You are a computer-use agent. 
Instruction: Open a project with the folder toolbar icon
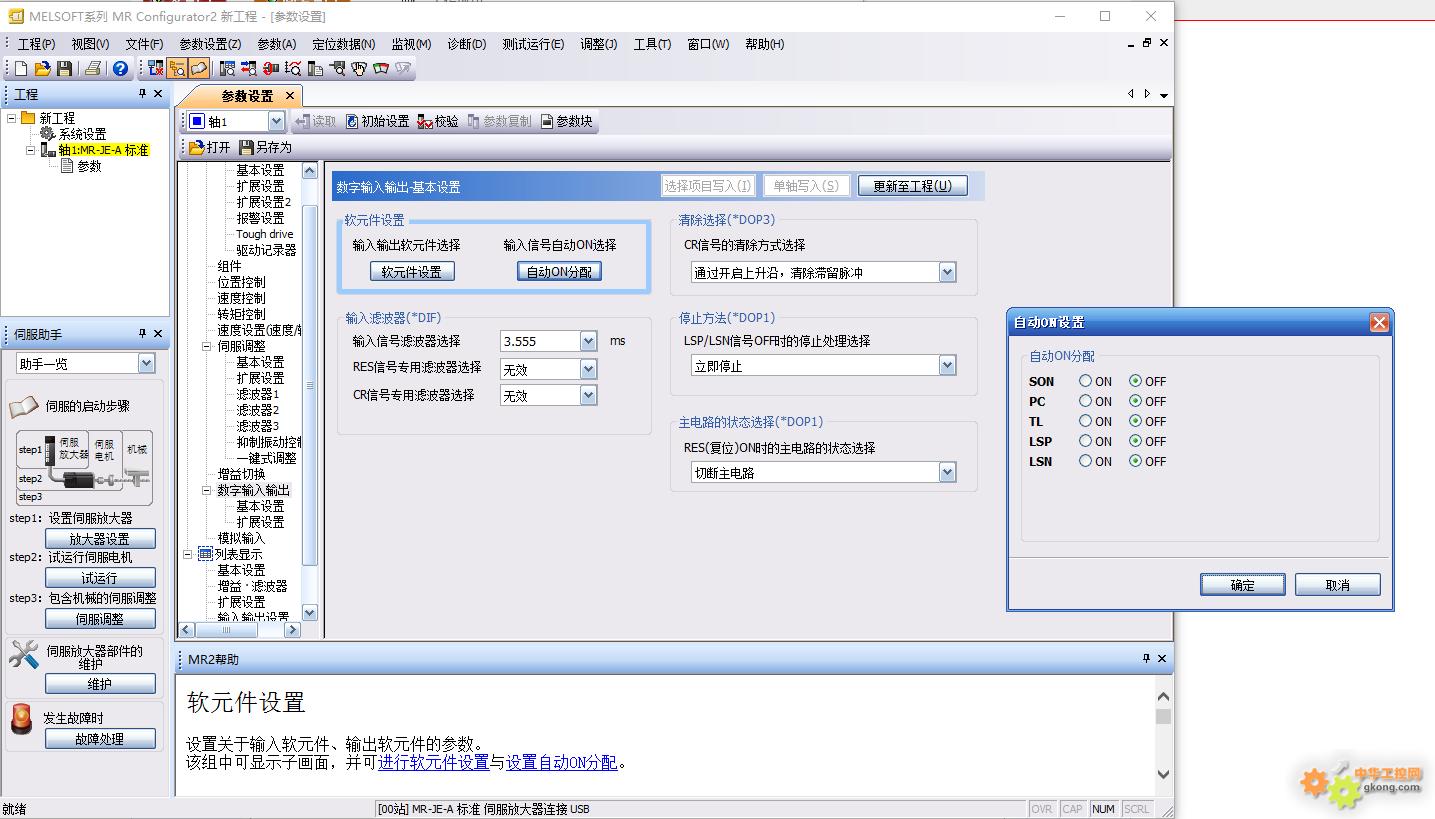click(42, 68)
